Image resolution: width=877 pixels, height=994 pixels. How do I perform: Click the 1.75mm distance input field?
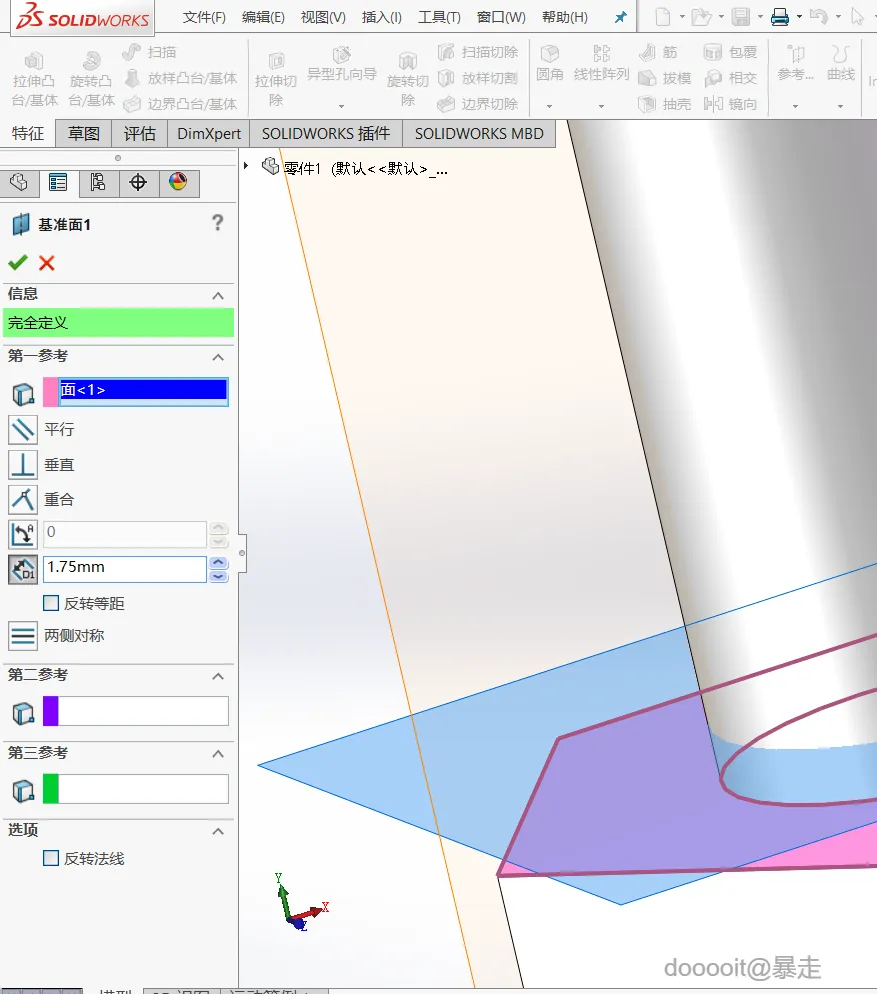coord(124,568)
